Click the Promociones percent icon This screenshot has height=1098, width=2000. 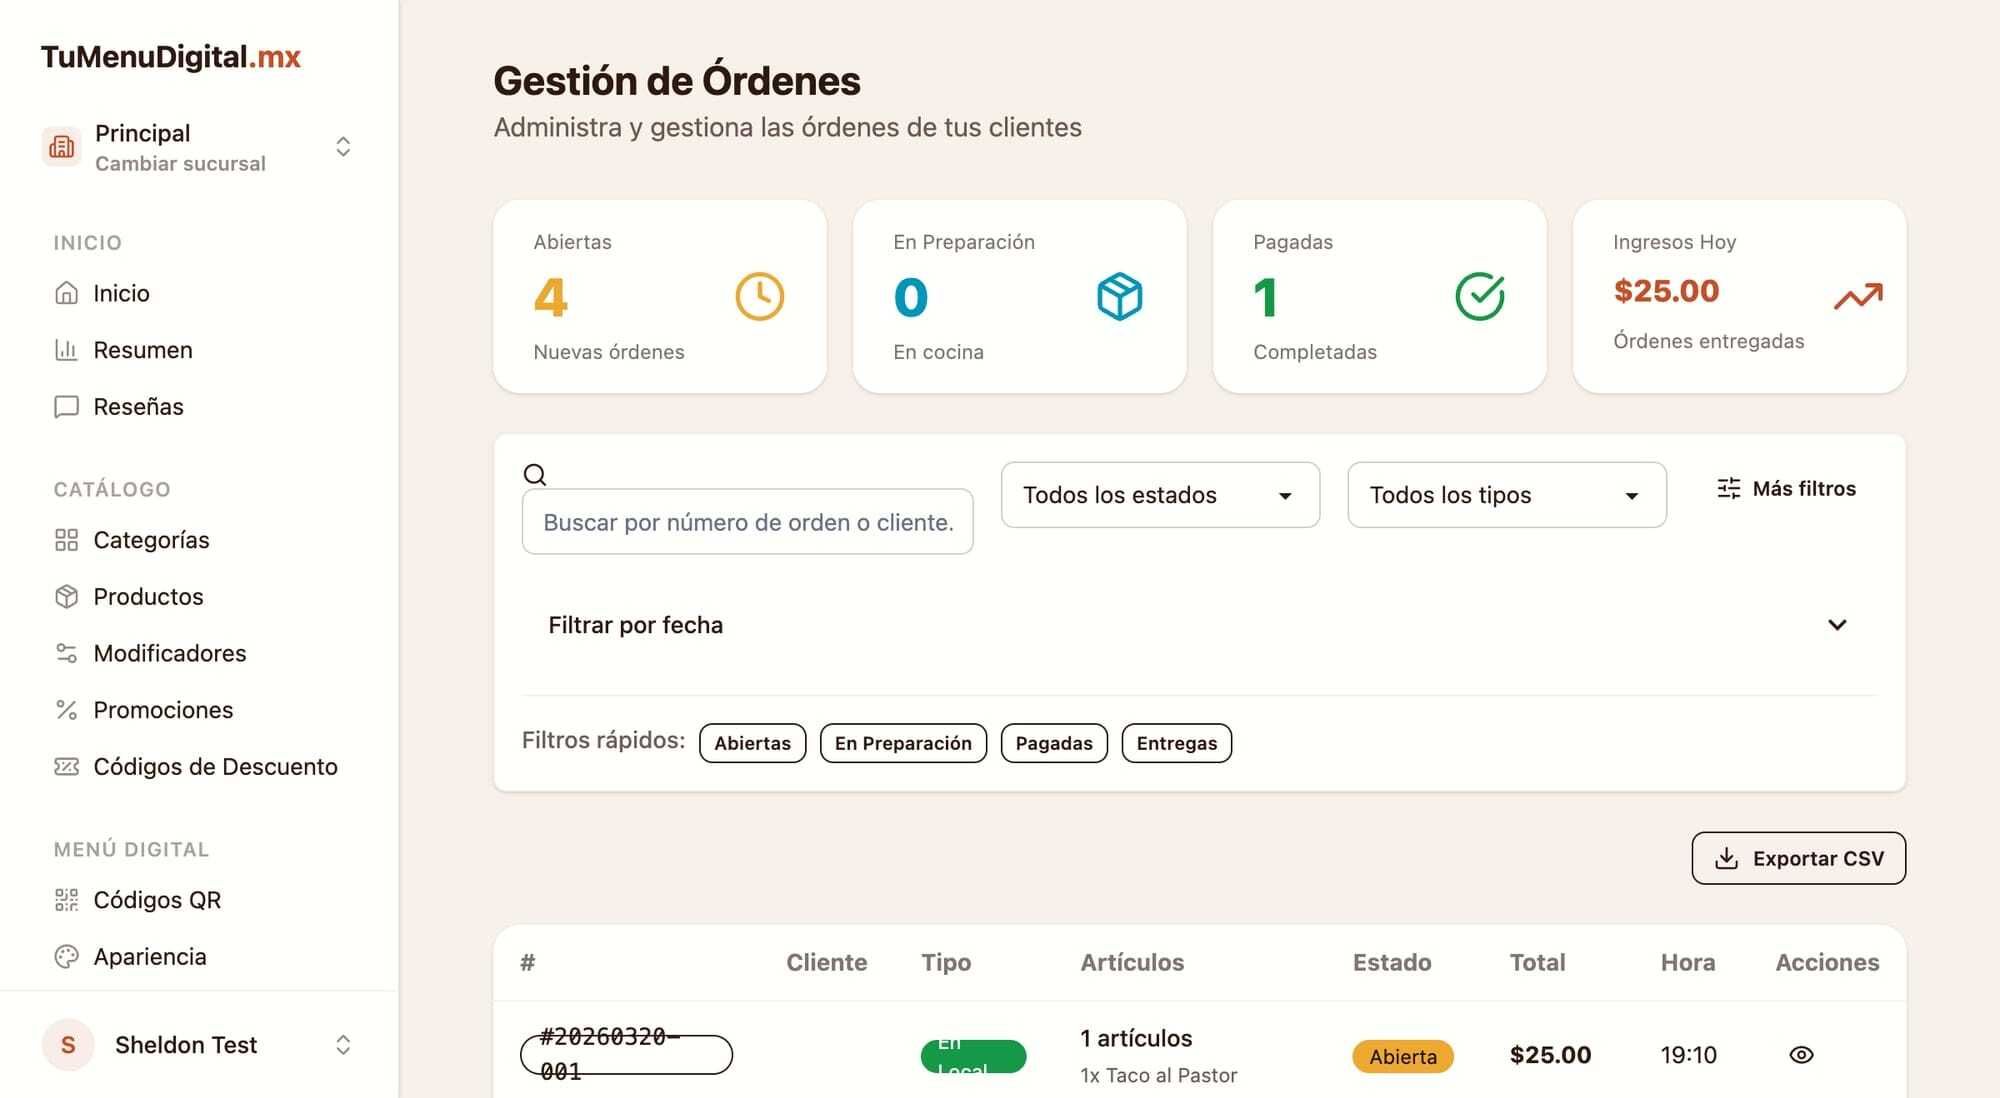tap(66, 709)
